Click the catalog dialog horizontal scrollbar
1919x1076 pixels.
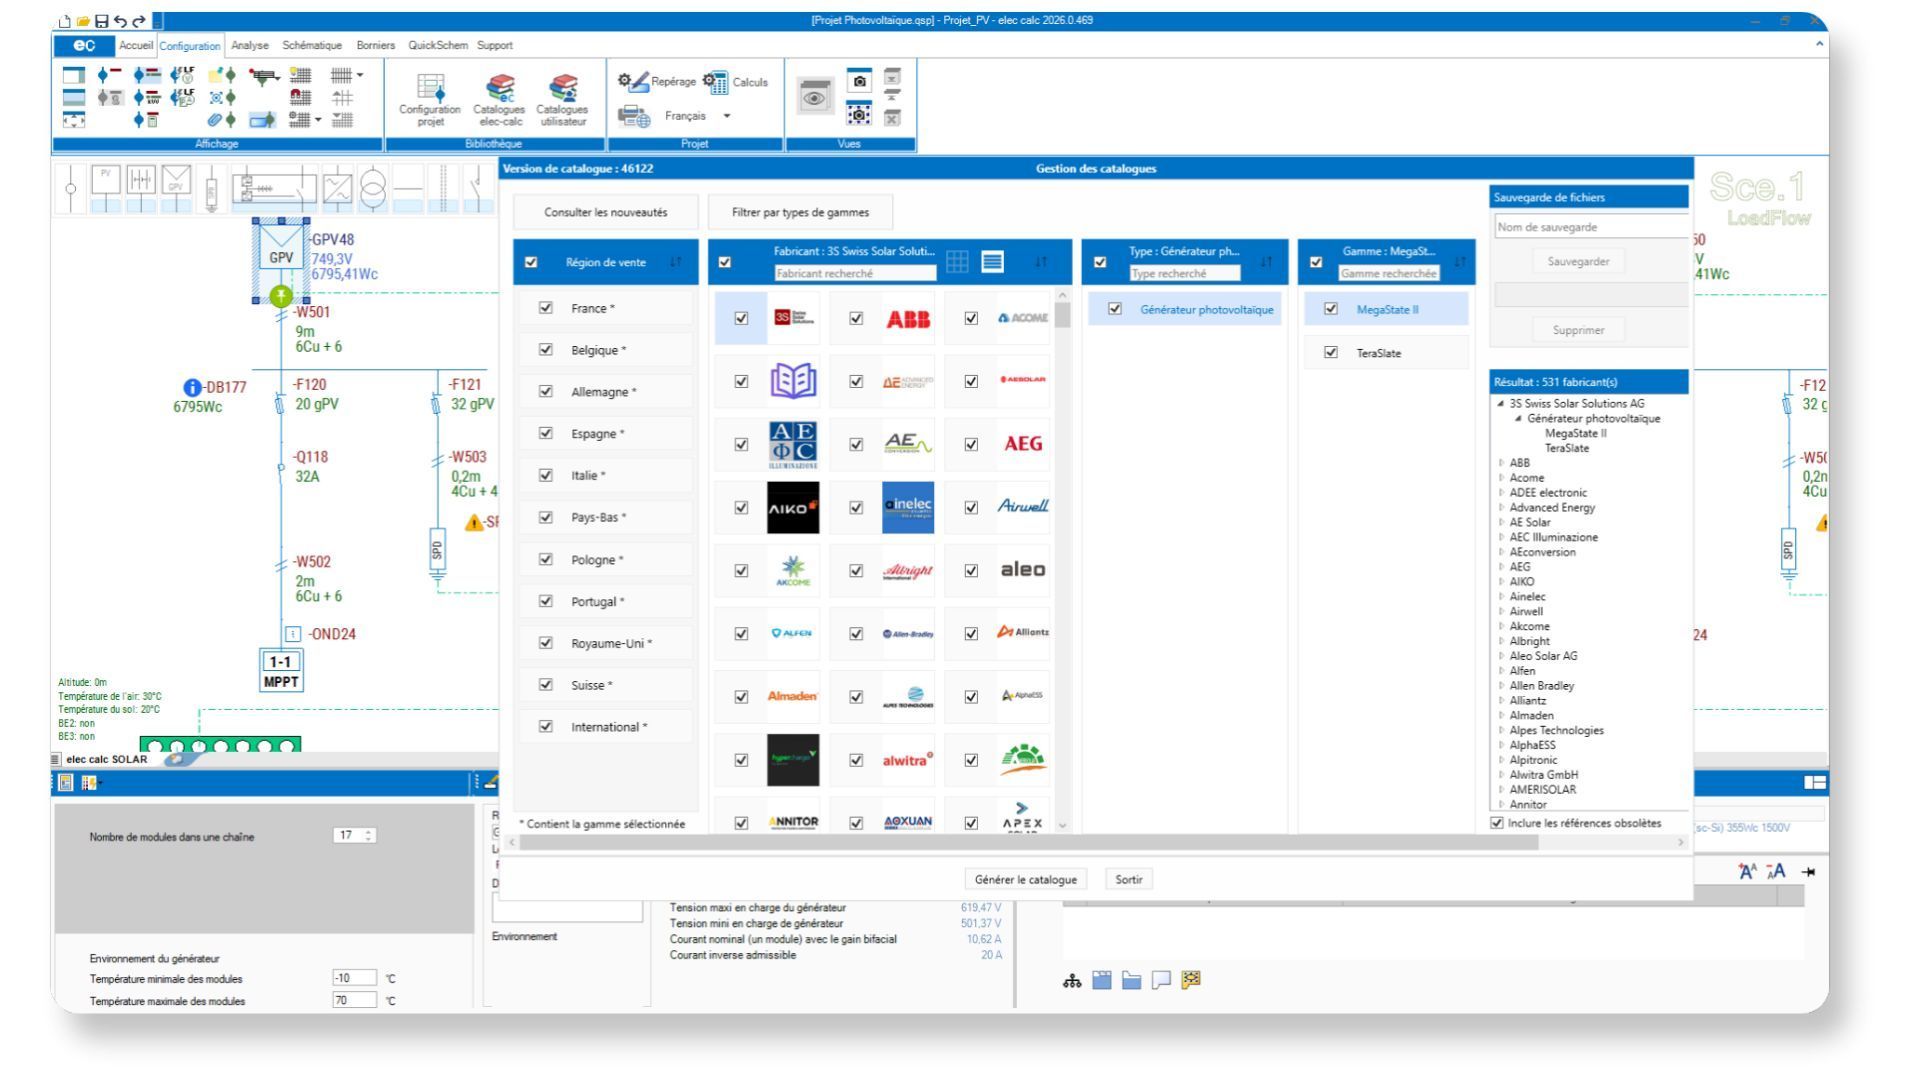(x=1030, y=843)
